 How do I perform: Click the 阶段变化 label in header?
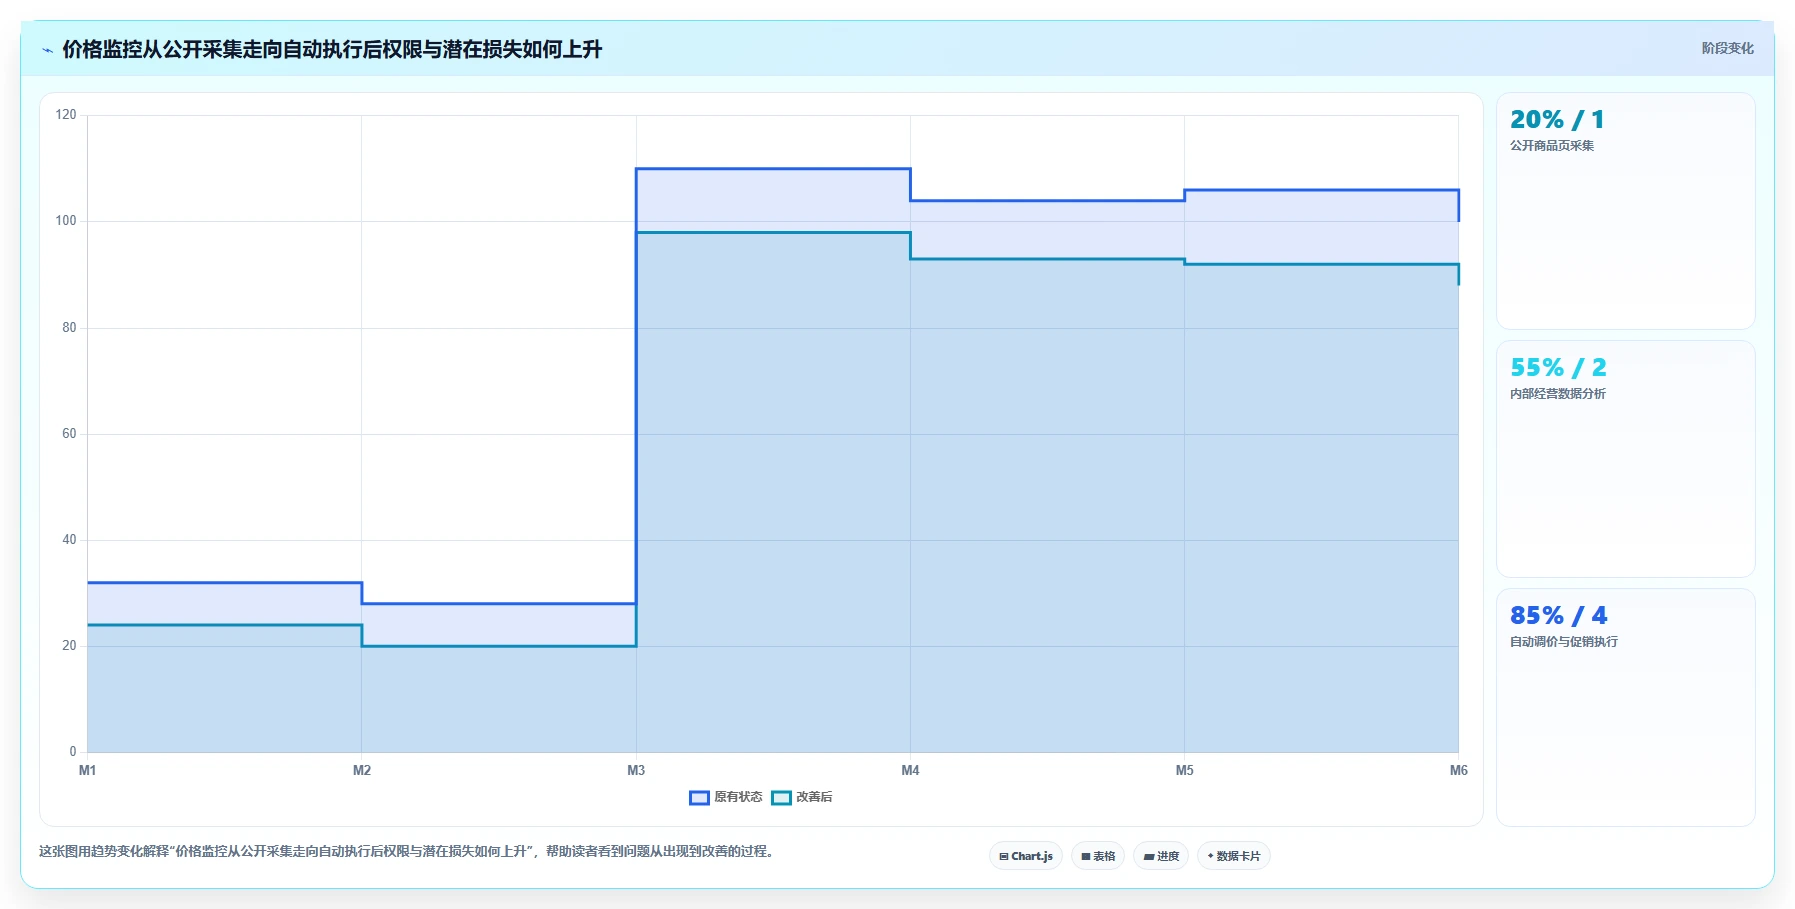click(1727, 48)
